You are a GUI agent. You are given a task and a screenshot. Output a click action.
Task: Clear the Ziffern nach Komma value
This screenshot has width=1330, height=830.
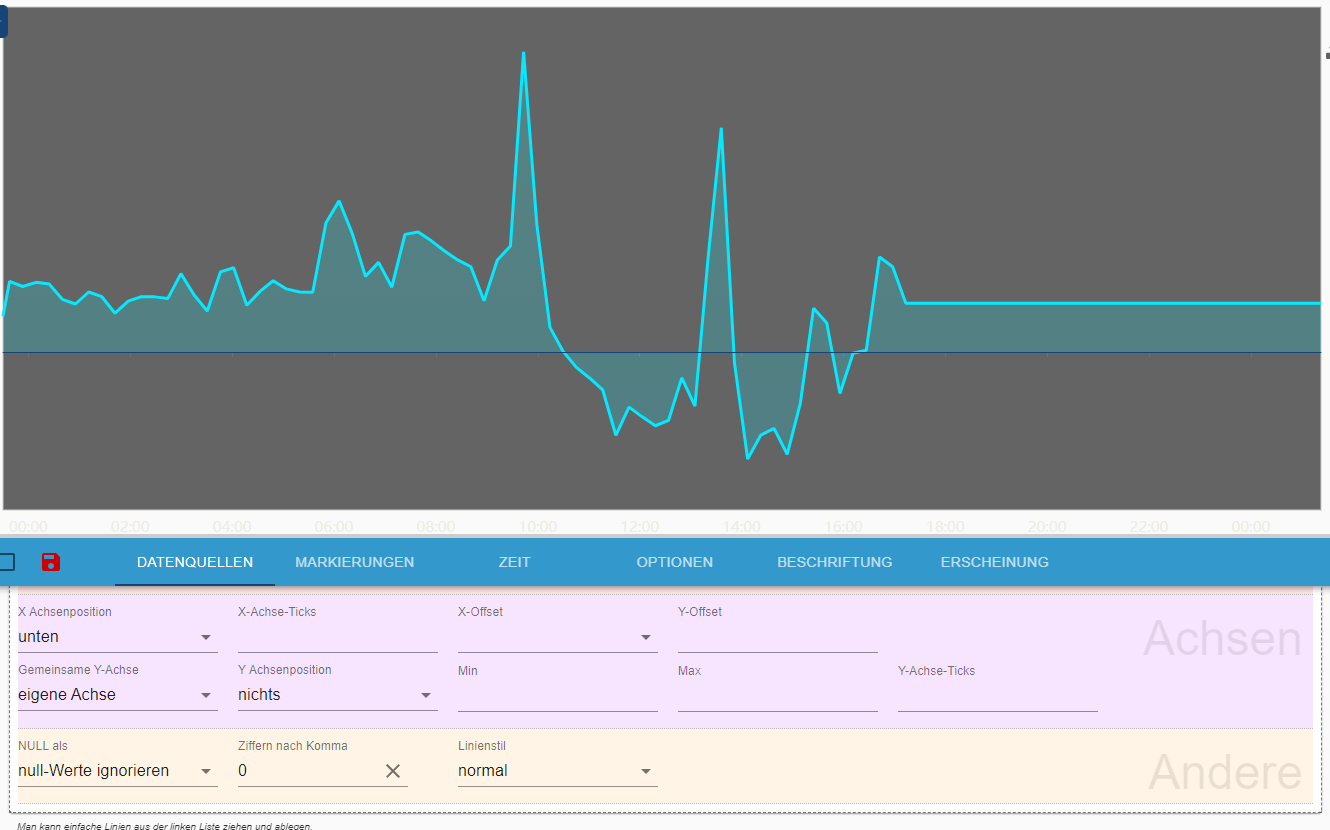point(393,771)
